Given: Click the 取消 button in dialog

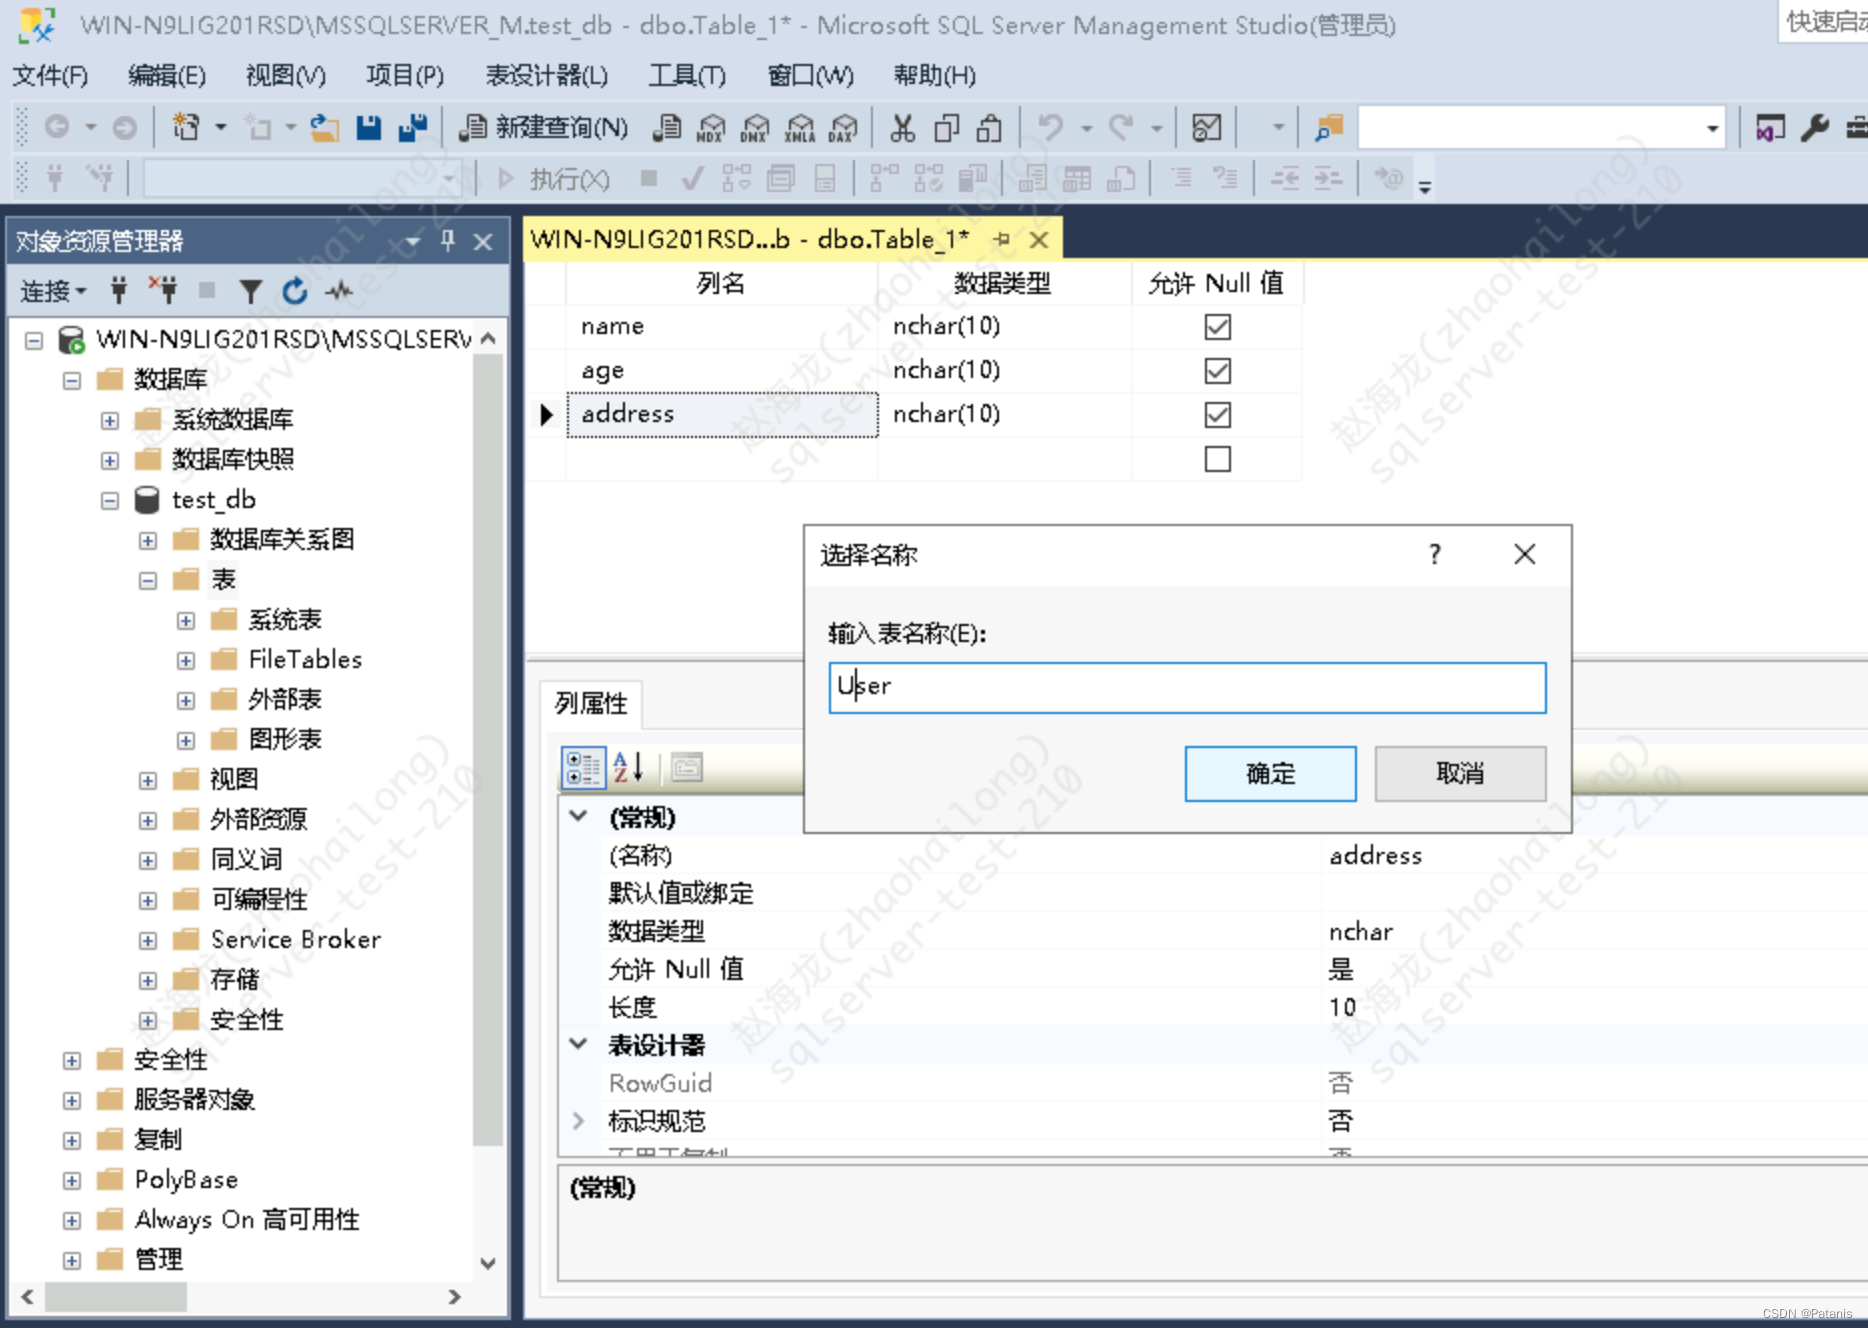Looking at the screenshot, I should [x=1460, y=773].
